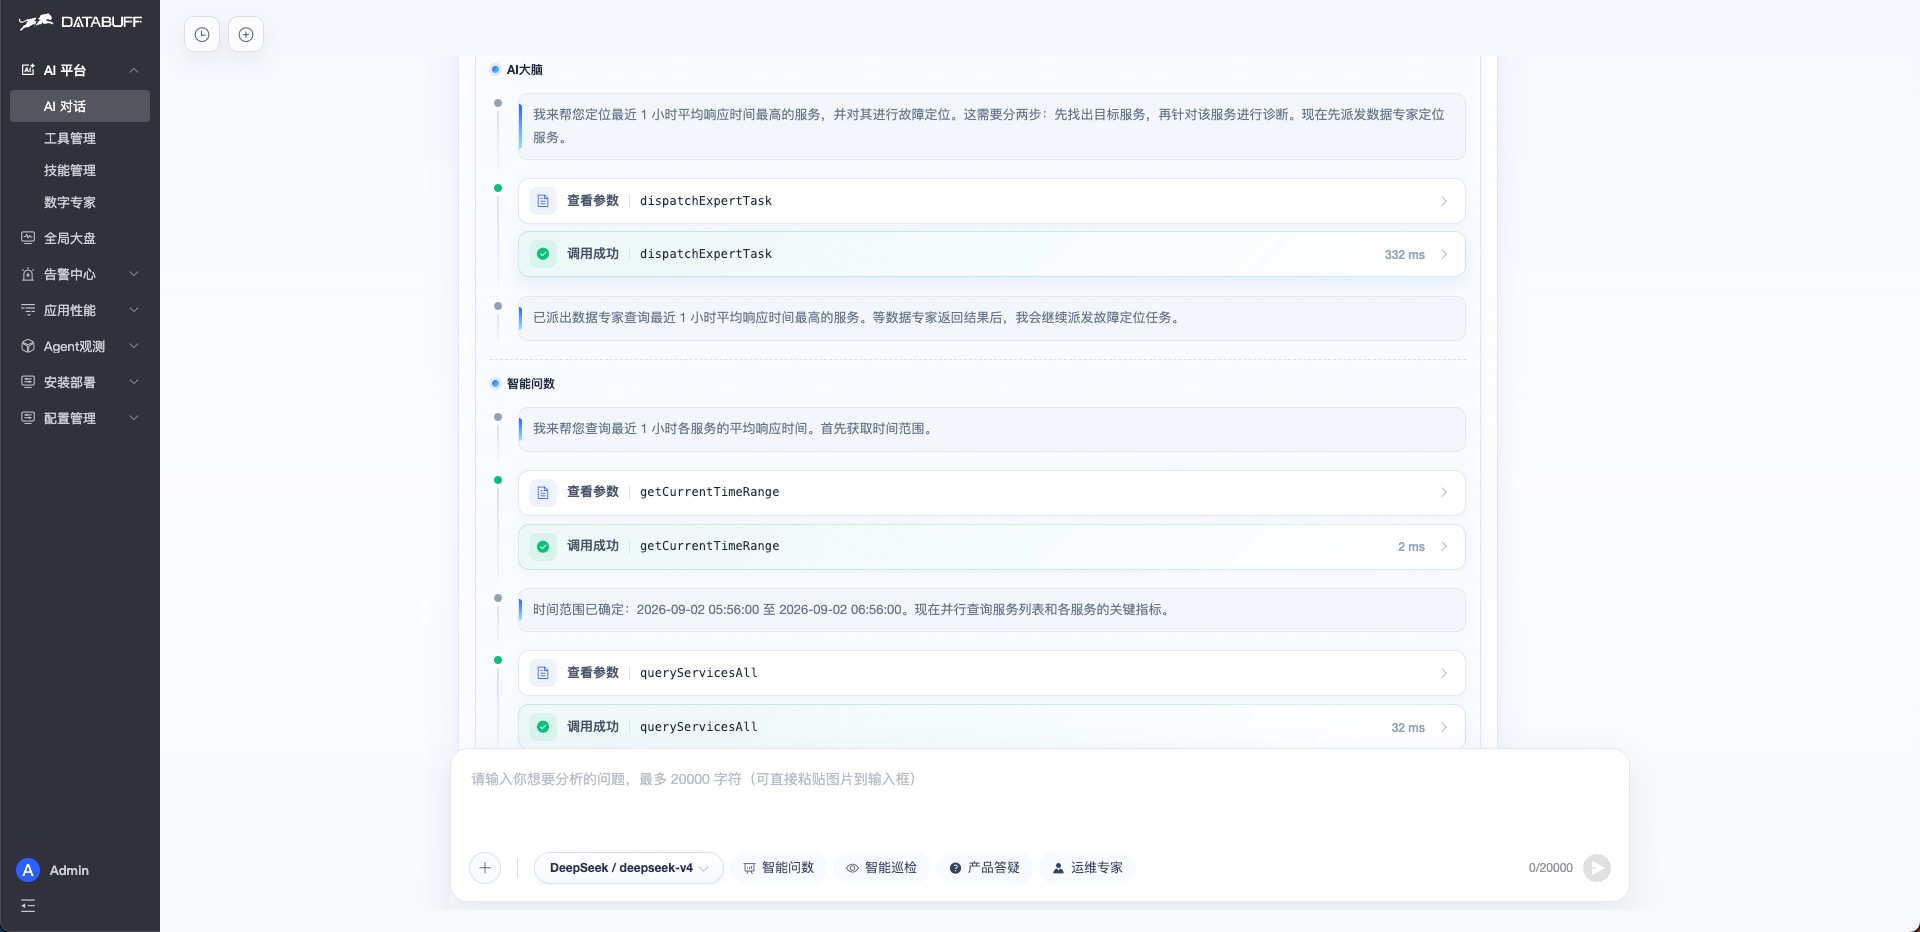Viewport: 1920px width, 932px height.
Task: Click the 332 ms duration text
Action: 1404,255
